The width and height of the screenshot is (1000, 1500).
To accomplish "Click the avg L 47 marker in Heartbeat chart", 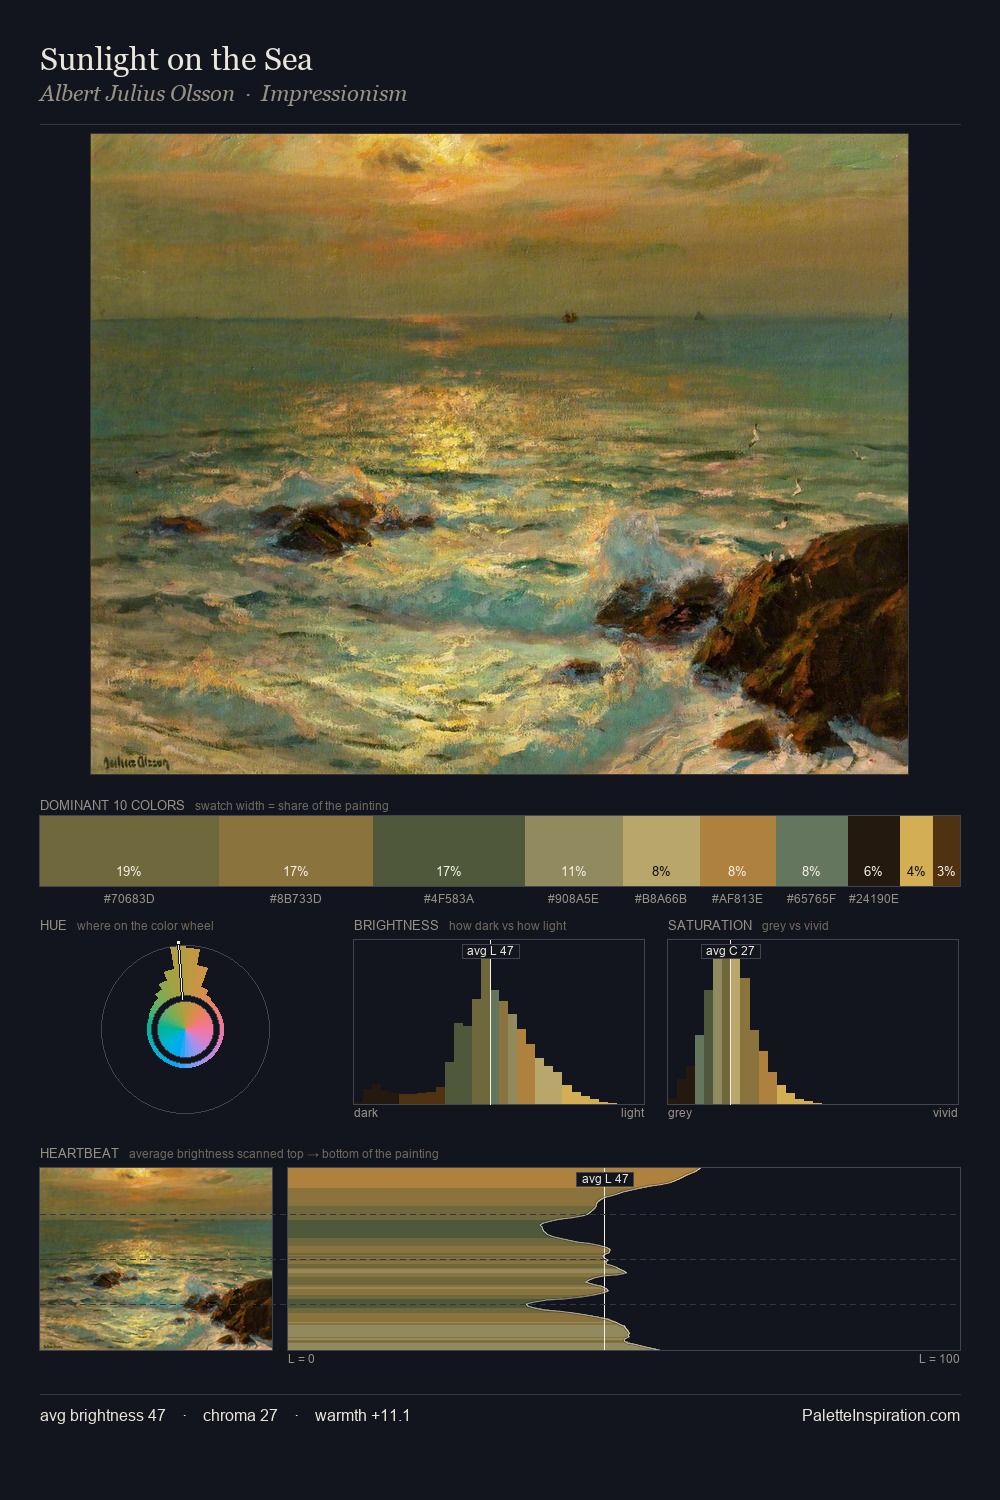I will coord(605,1179).
